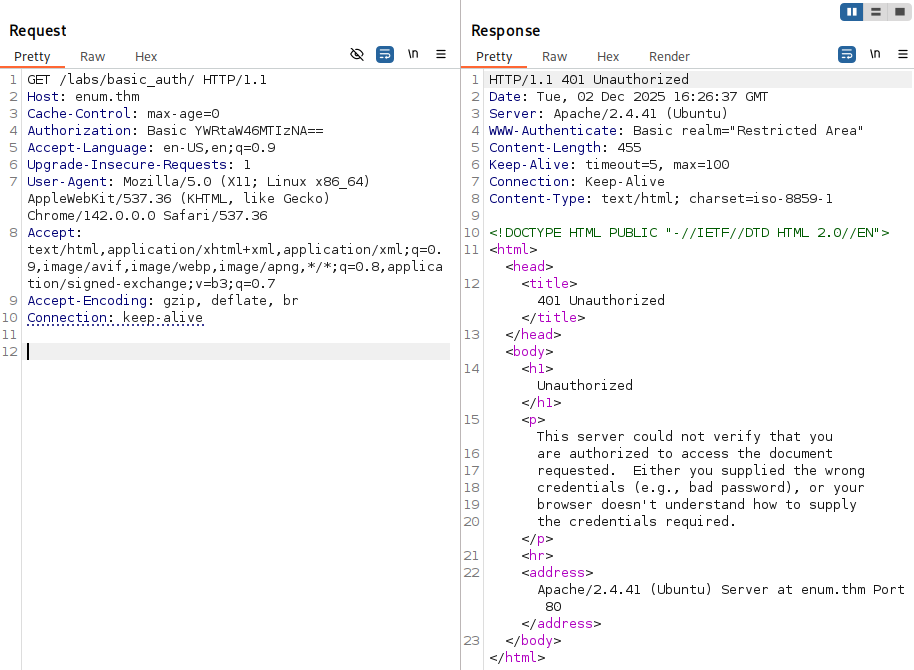Click the Response panel heading
Image resolution: width=914 pixels, height=670 pixels.
click(x=505, y=30)
